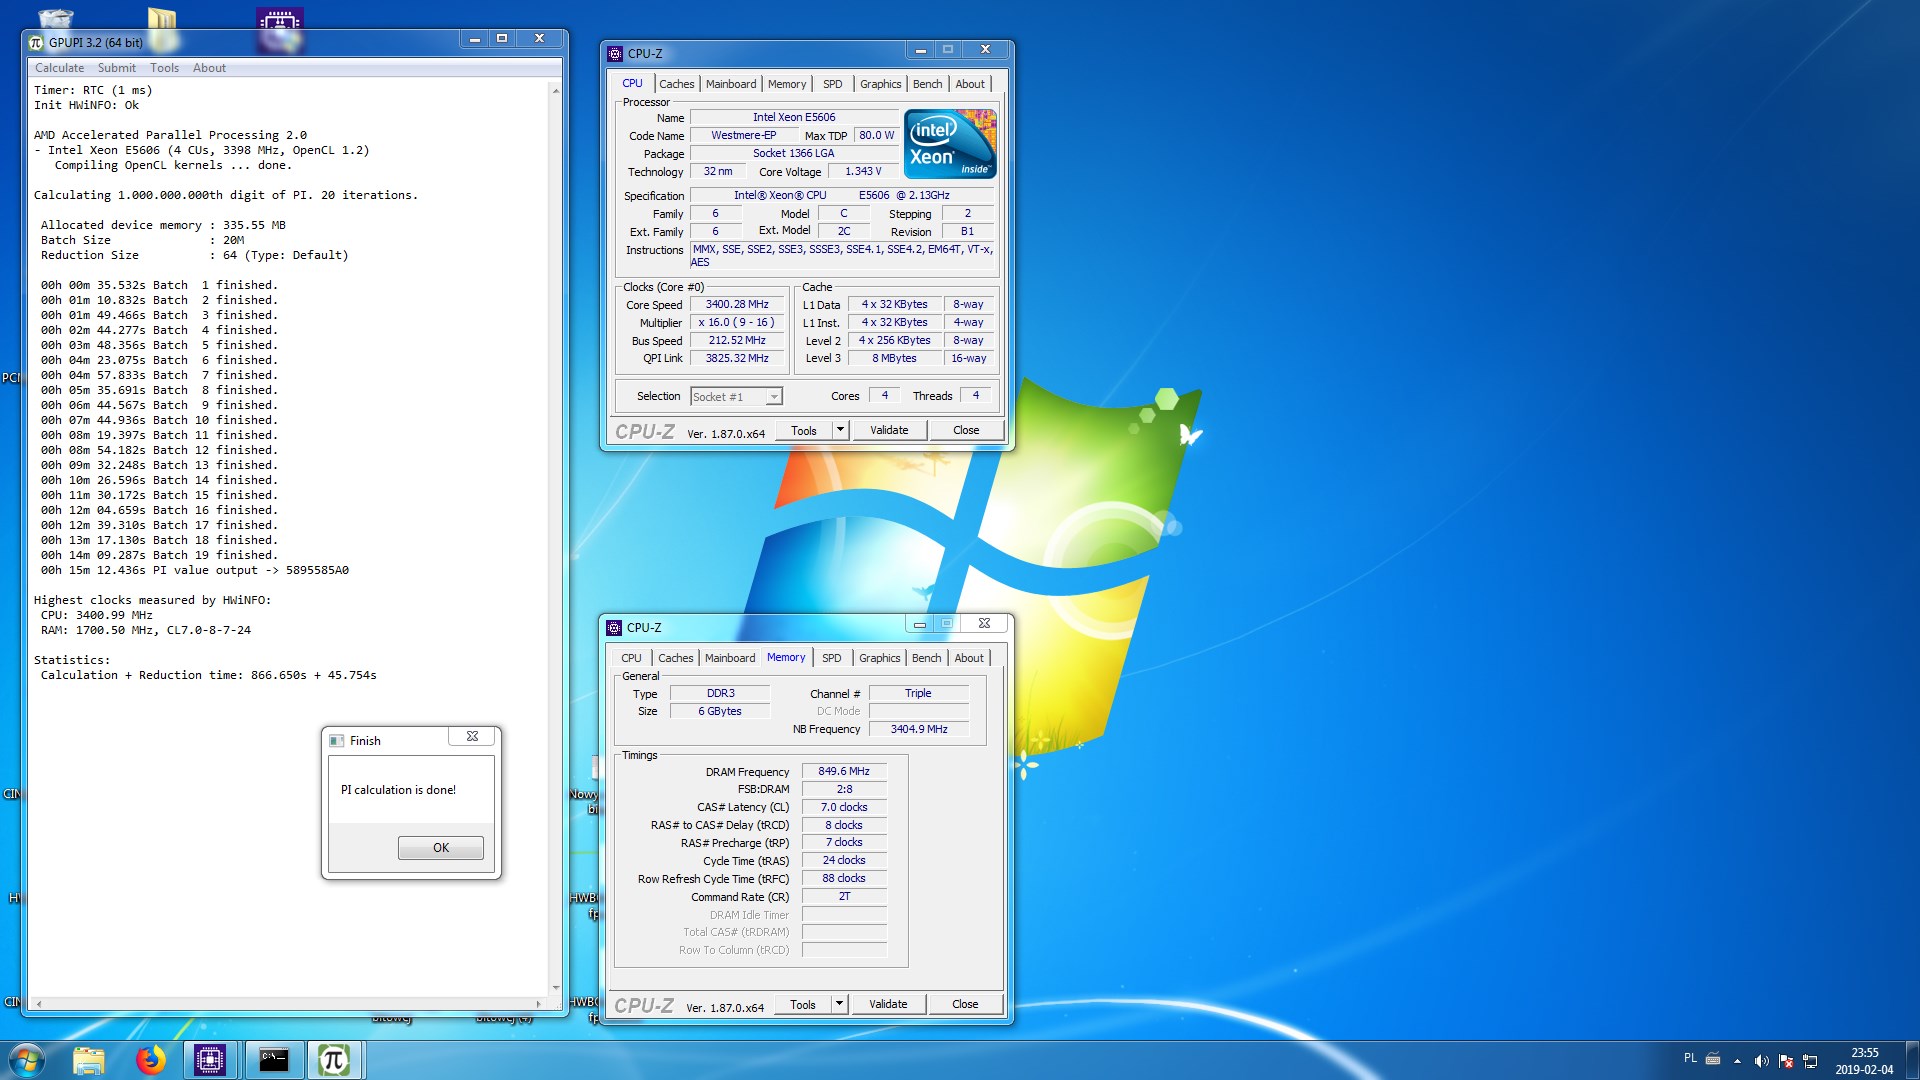Viewport: 1920px width, 1080px height.
Task: Switch to CPU tab in lower CPU-Z
Action: click(631, 658)
